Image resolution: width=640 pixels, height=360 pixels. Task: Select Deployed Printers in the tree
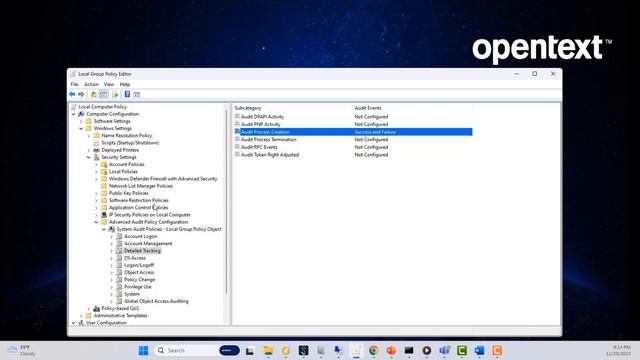120,150
